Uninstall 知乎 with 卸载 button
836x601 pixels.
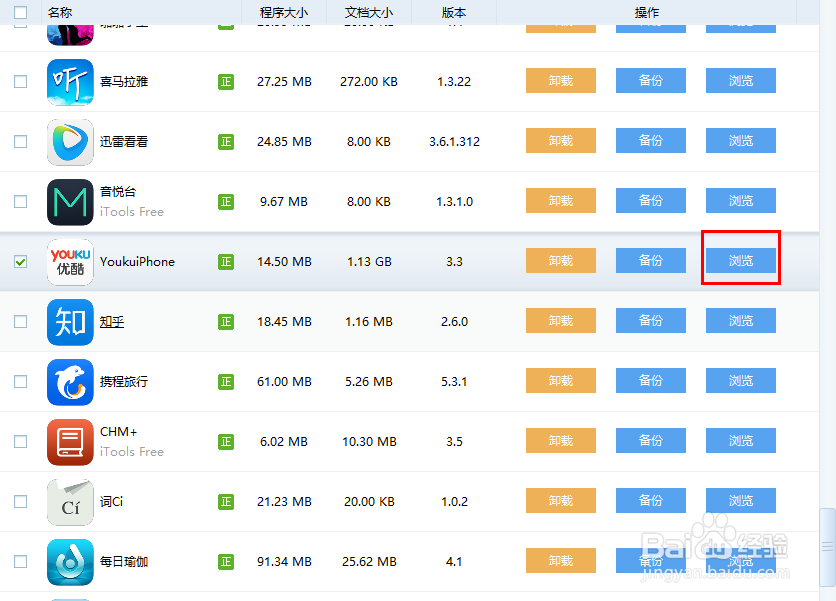pos(561,320)
